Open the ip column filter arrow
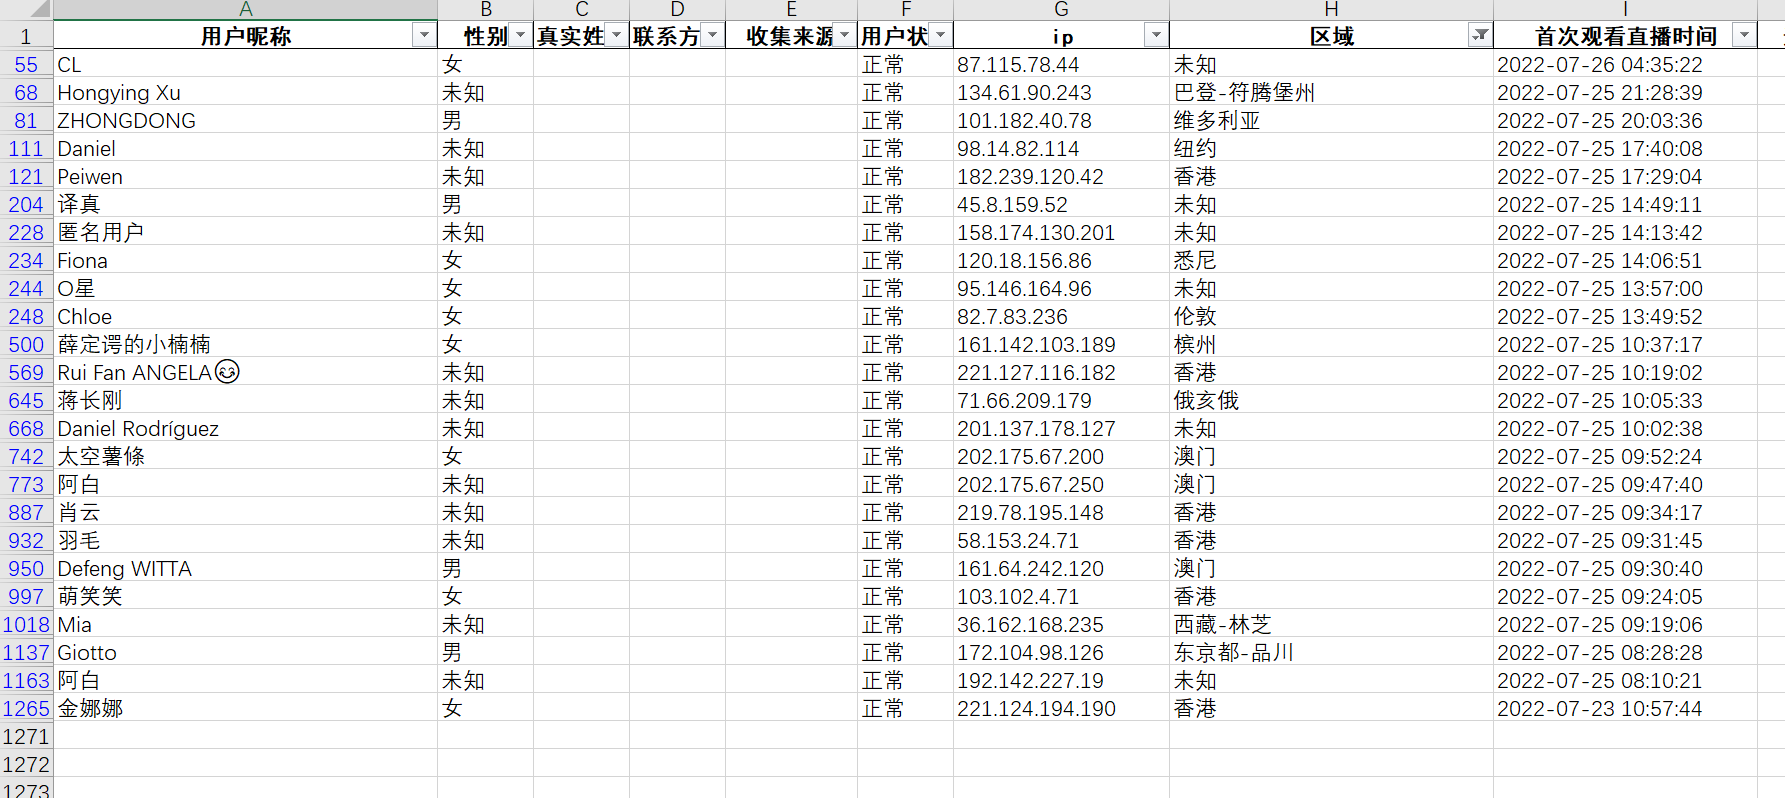This screenshot has height=798, width=1785. 1156,36
